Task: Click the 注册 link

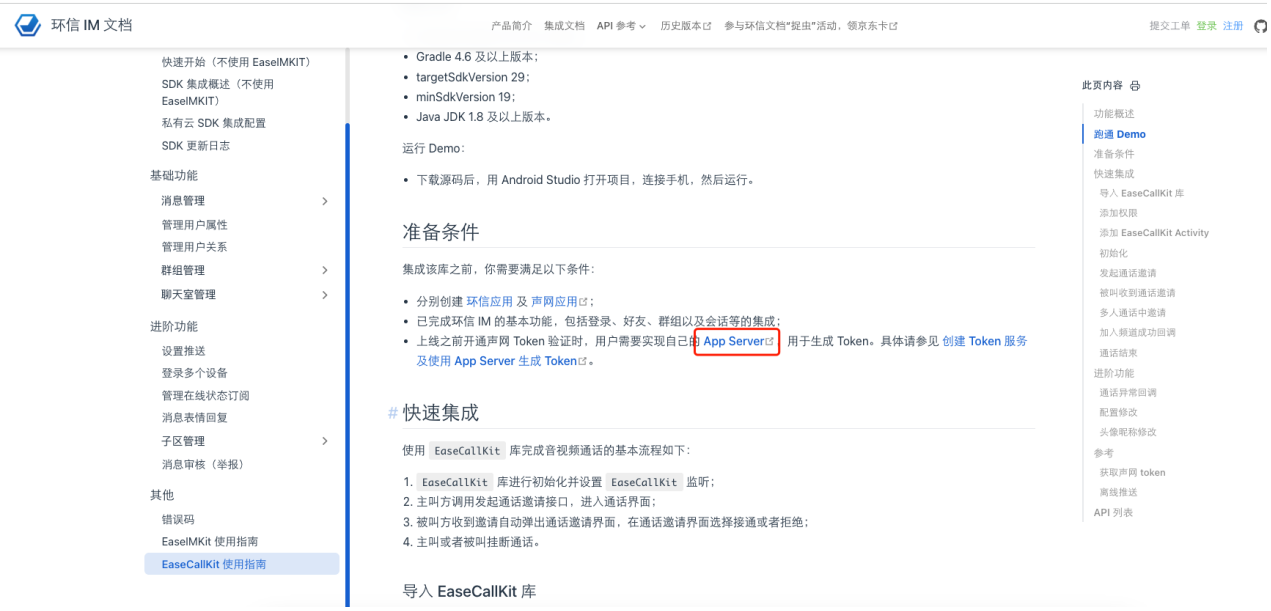Action: 1233,26
